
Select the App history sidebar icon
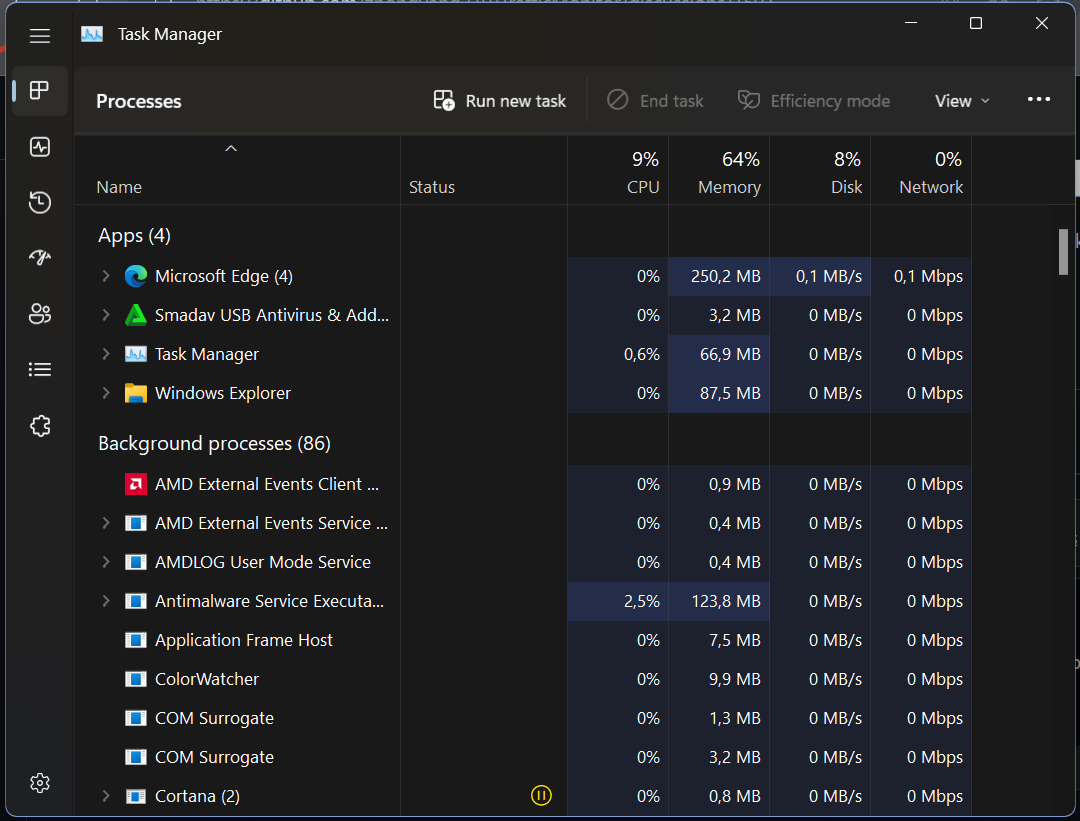tap(40, 202)
